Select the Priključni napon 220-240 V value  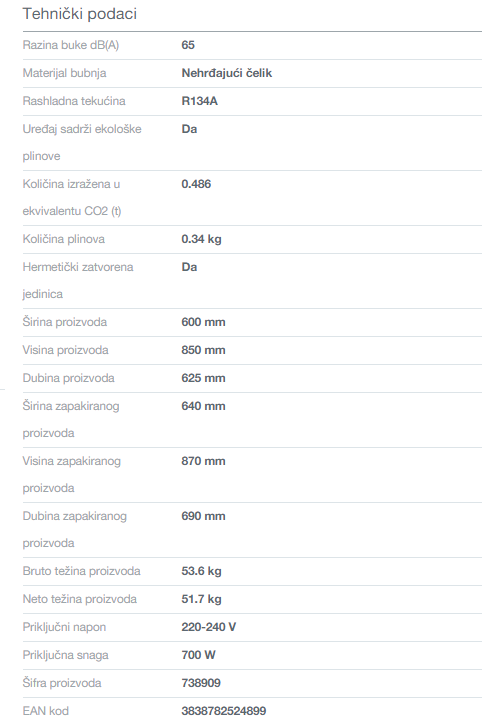[x=209, y=627]
